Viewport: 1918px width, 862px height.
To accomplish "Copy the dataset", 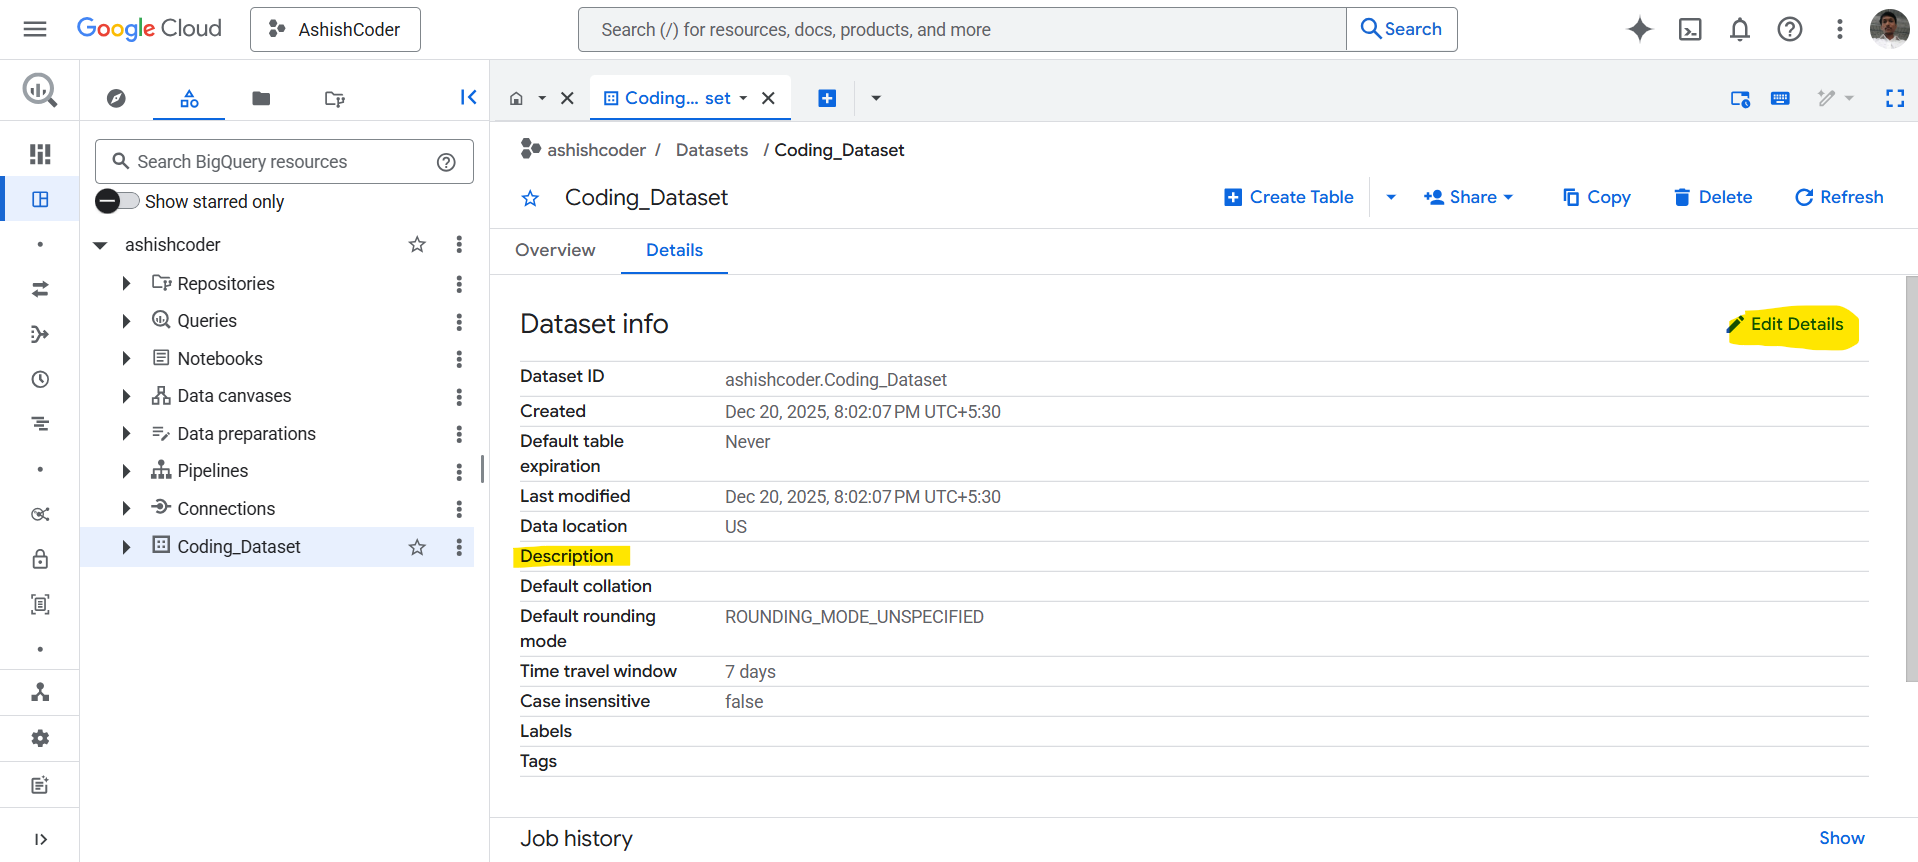I will pyautogui.click(x=1597, y=197).
